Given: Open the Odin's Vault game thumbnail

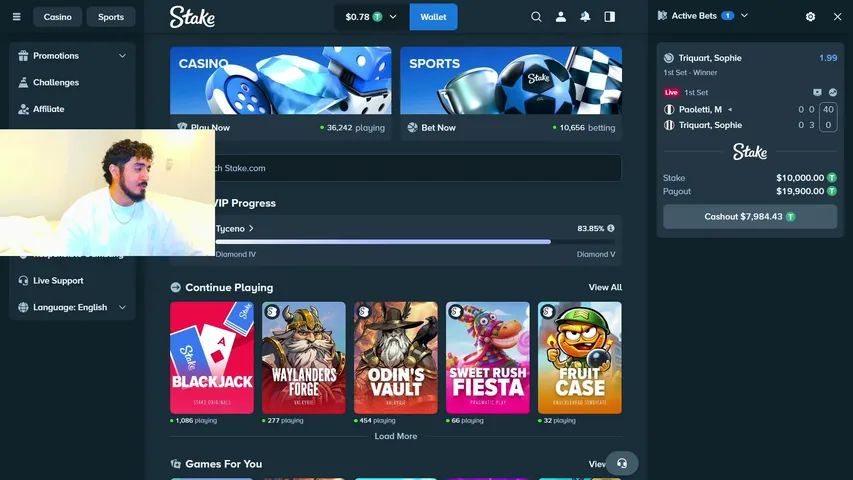Looking at the screenshot, I should [395, 358].
